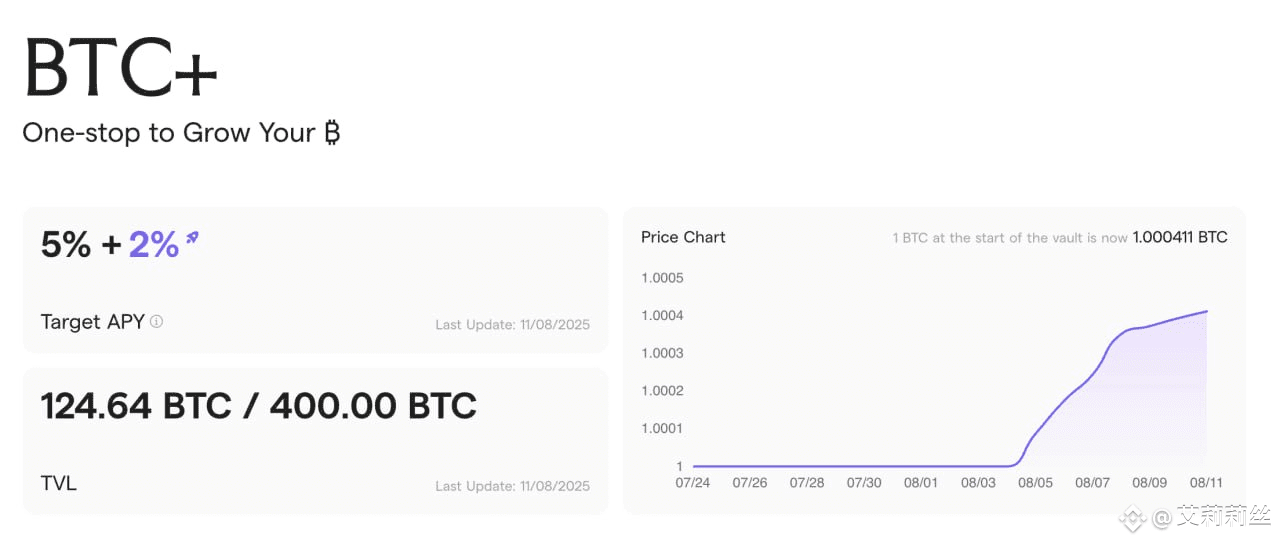This screenshot has width=1280, height=544.
Task: Click the 124.64 BTC TVL amount
Action: [x=136, y=406]
